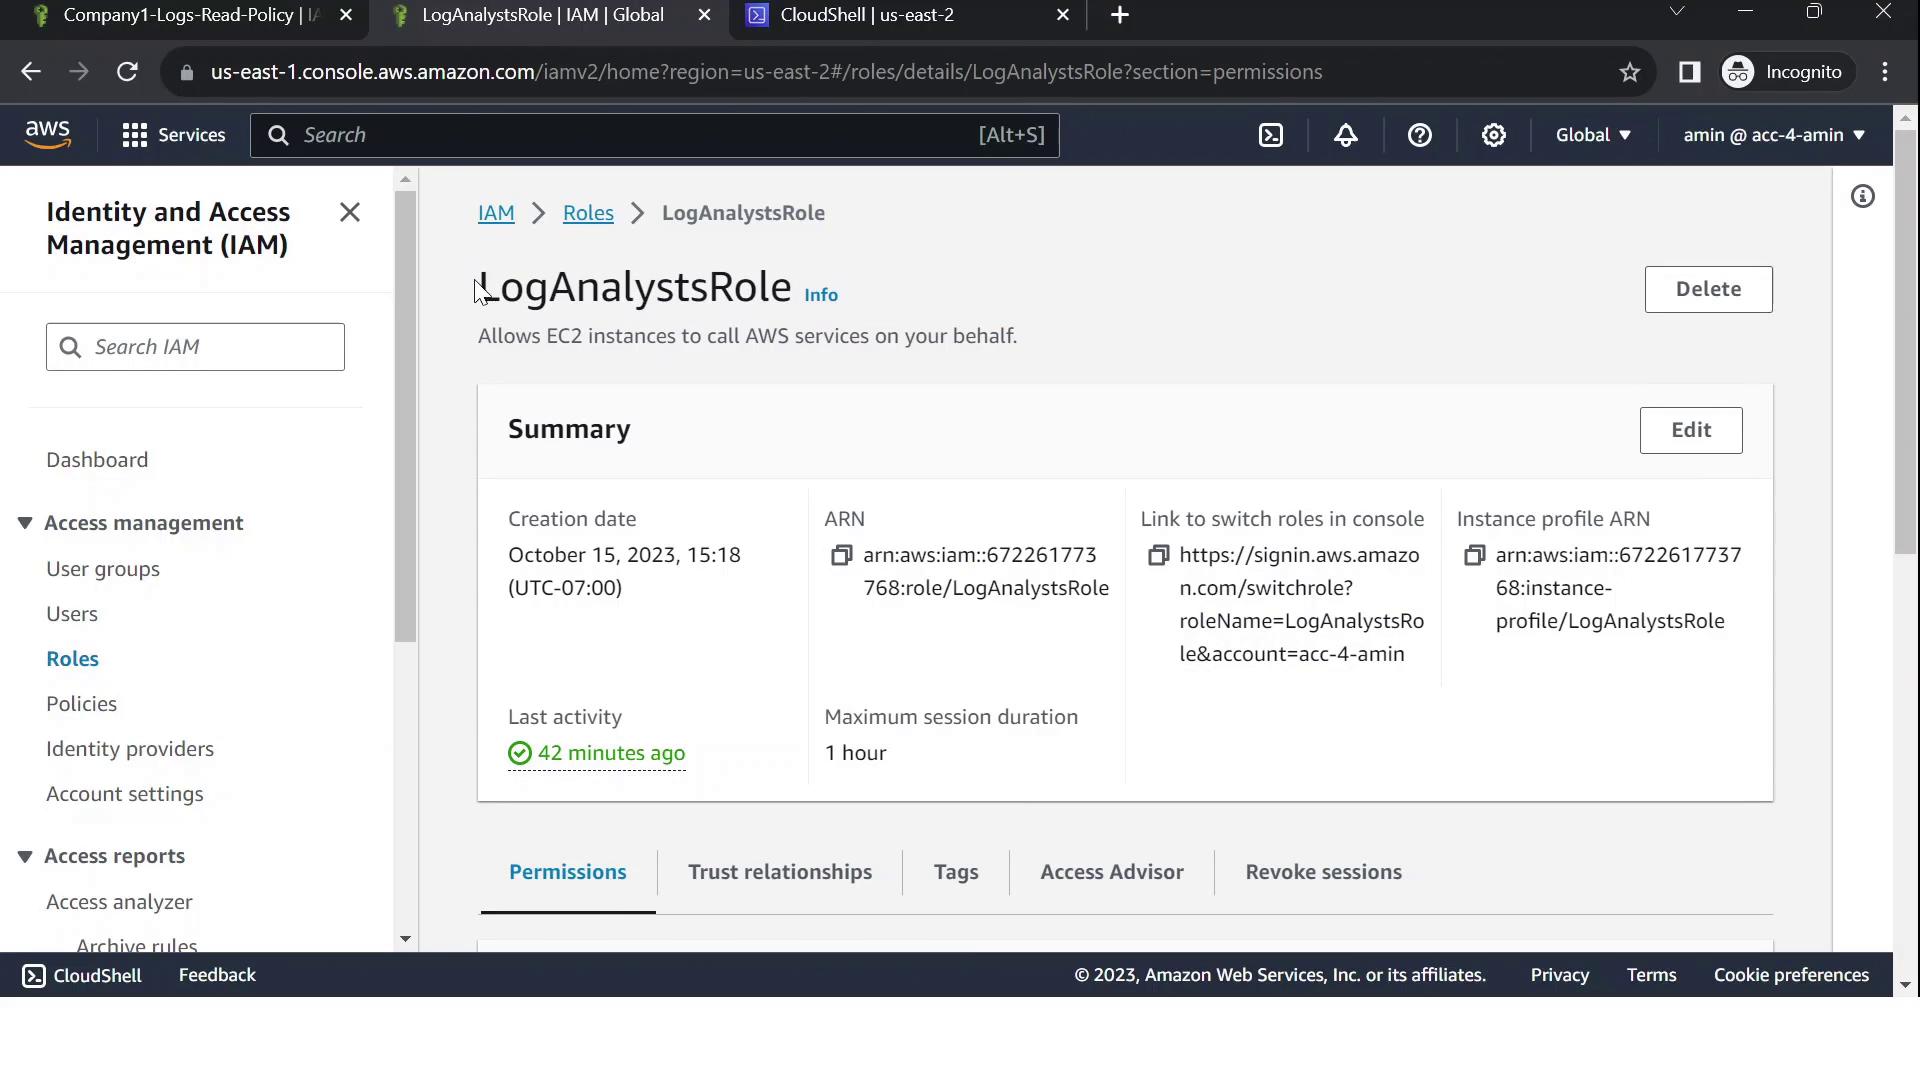Viewport: 1920px width, 1080px height.
Task: Open the notifications bell icon
Action: click(1345, 135)
